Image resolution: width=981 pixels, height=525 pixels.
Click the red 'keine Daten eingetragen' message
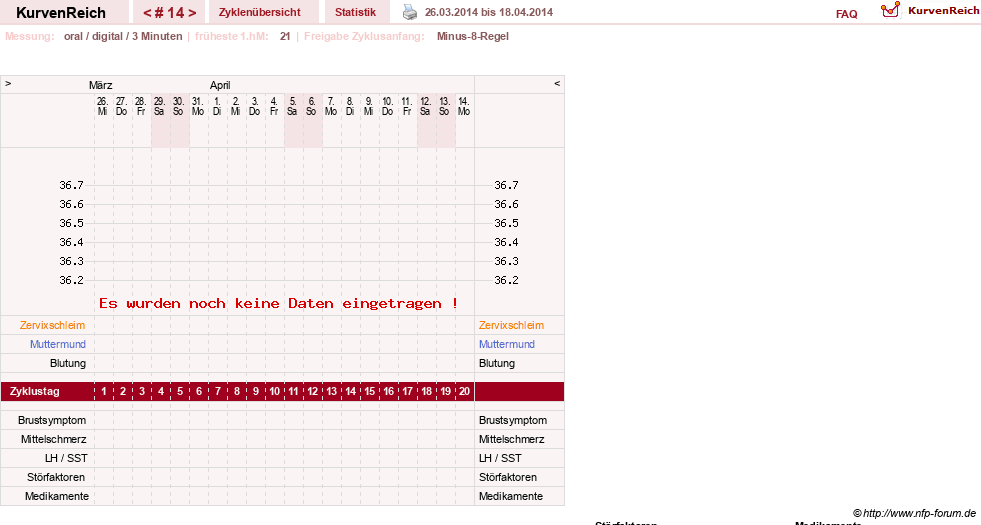pos(278,303)
